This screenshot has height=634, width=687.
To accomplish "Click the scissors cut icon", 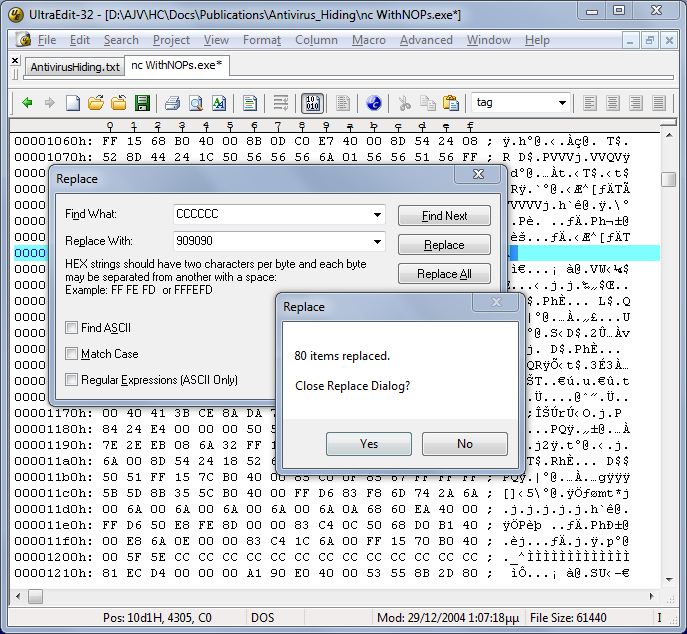I will [404, 103].
